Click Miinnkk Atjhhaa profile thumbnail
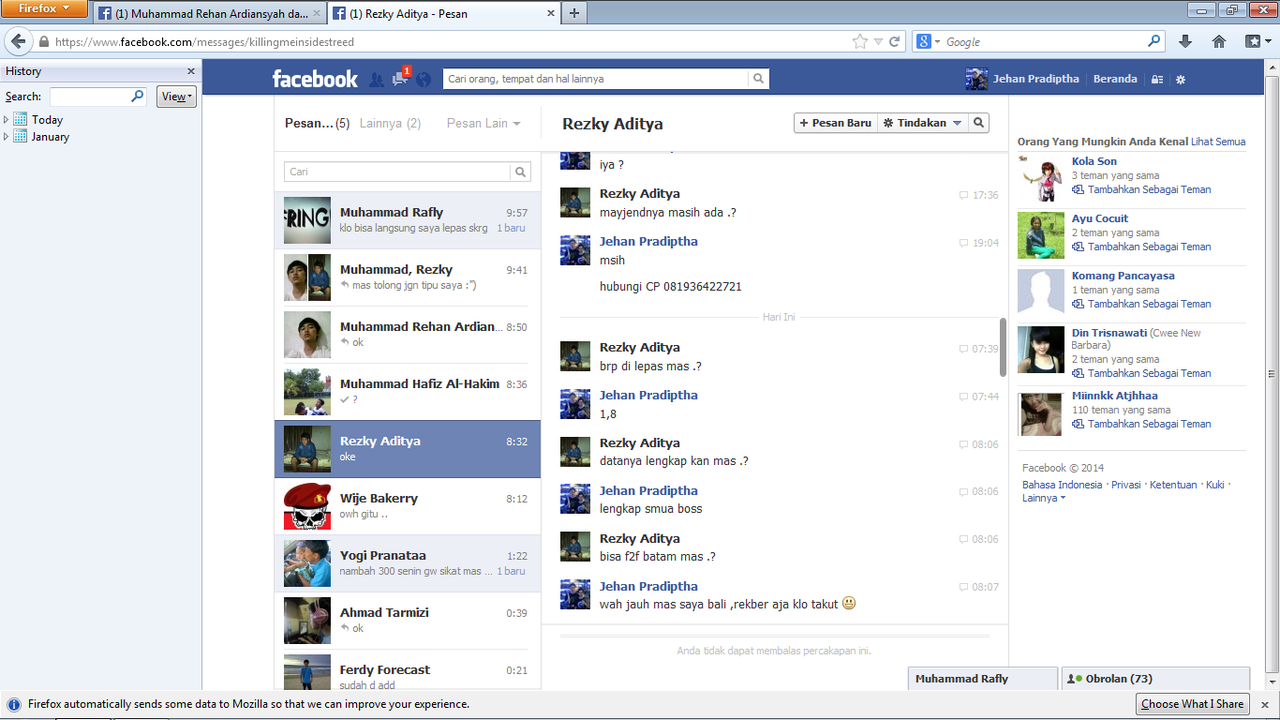 click(1041, 414)
